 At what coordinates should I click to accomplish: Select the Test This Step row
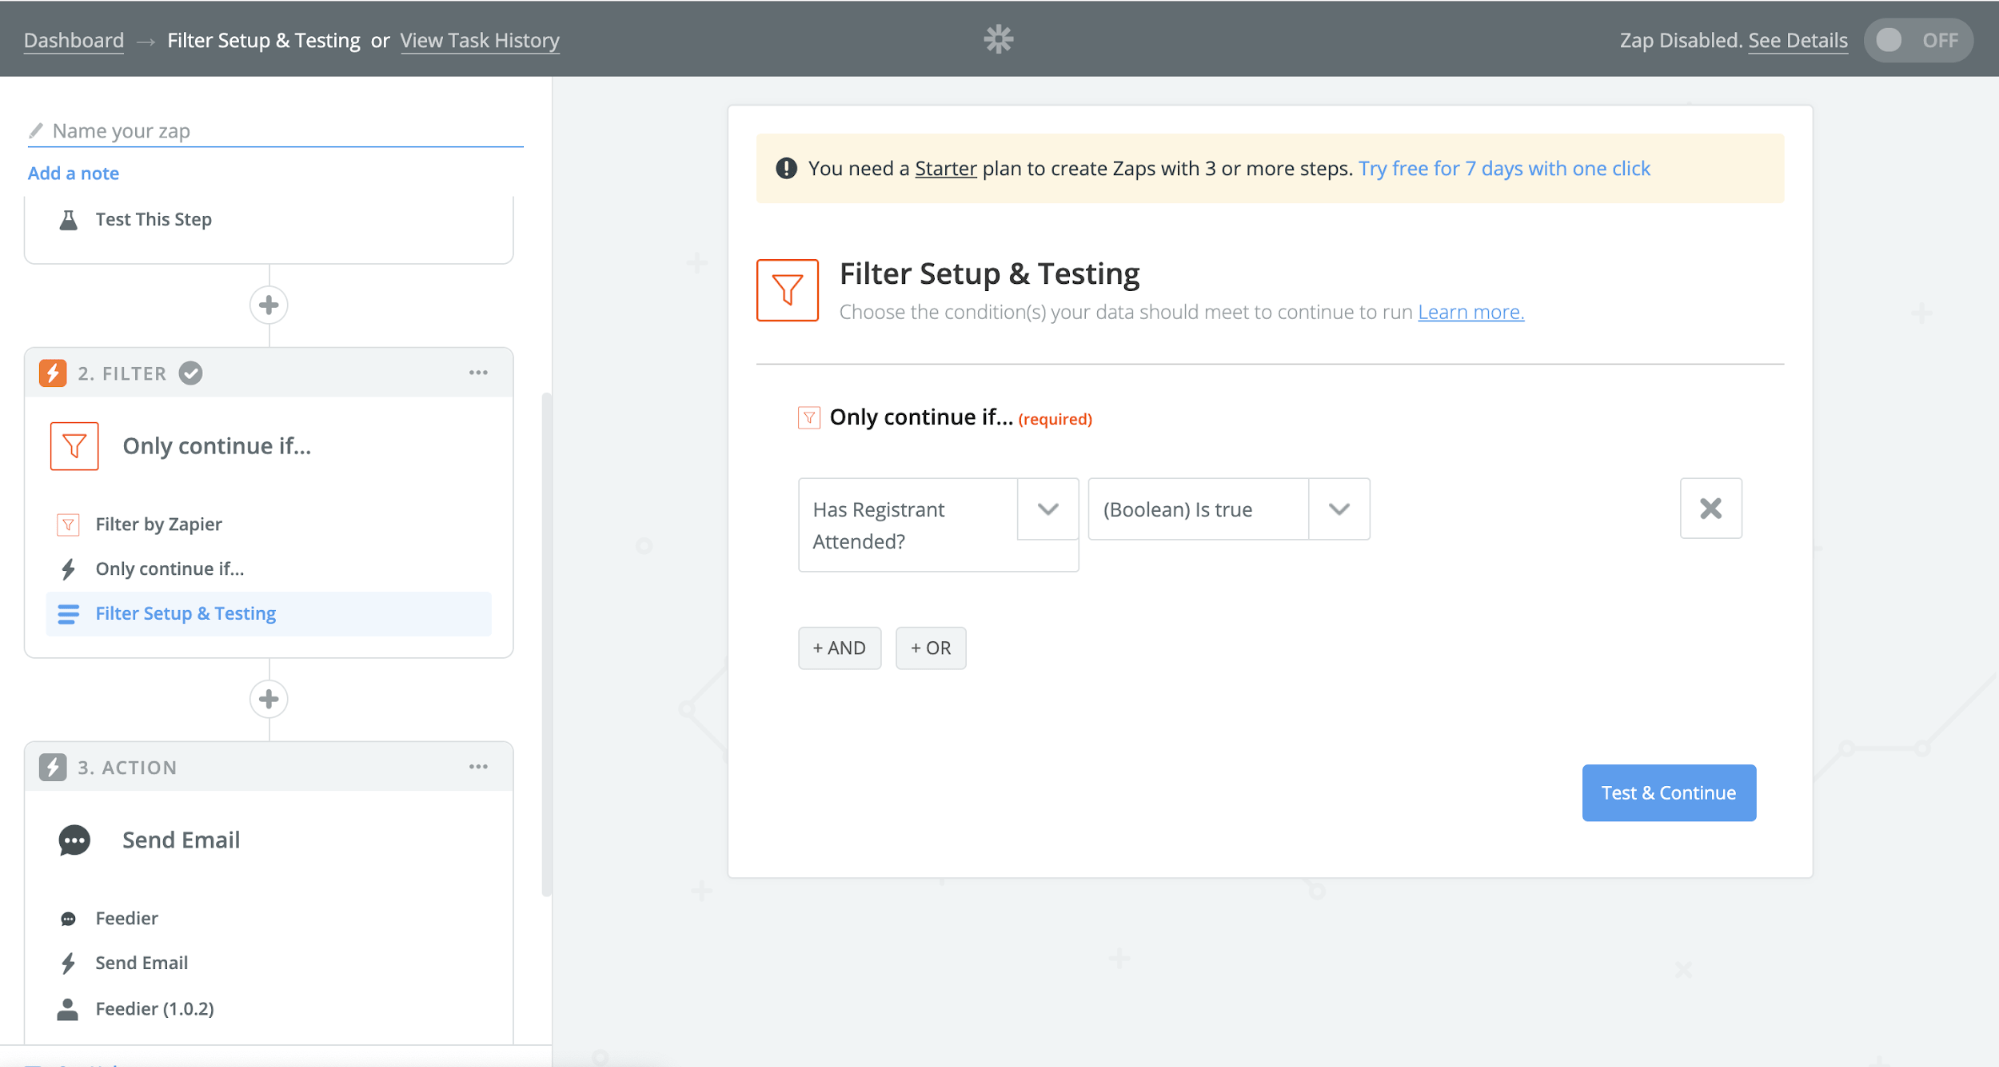(x=268, y=219)
